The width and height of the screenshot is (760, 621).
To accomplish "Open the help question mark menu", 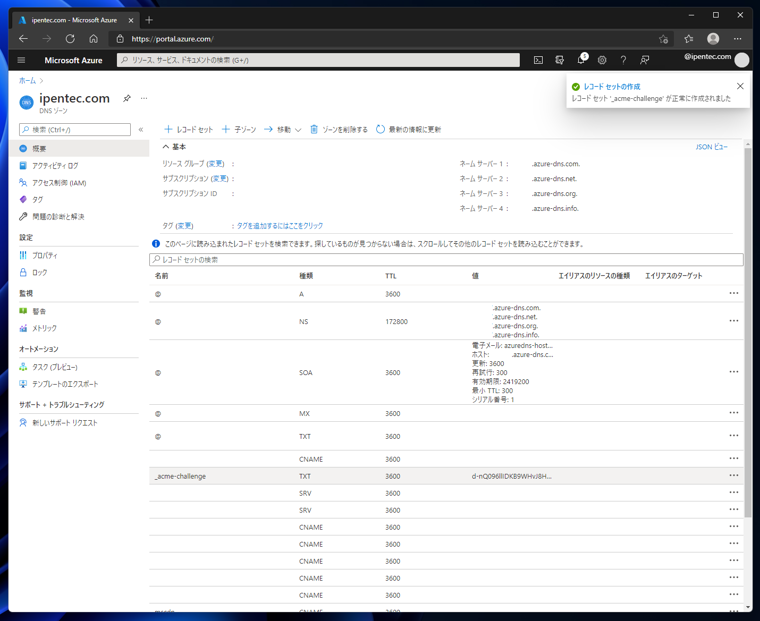I will (x=623, y=60).
